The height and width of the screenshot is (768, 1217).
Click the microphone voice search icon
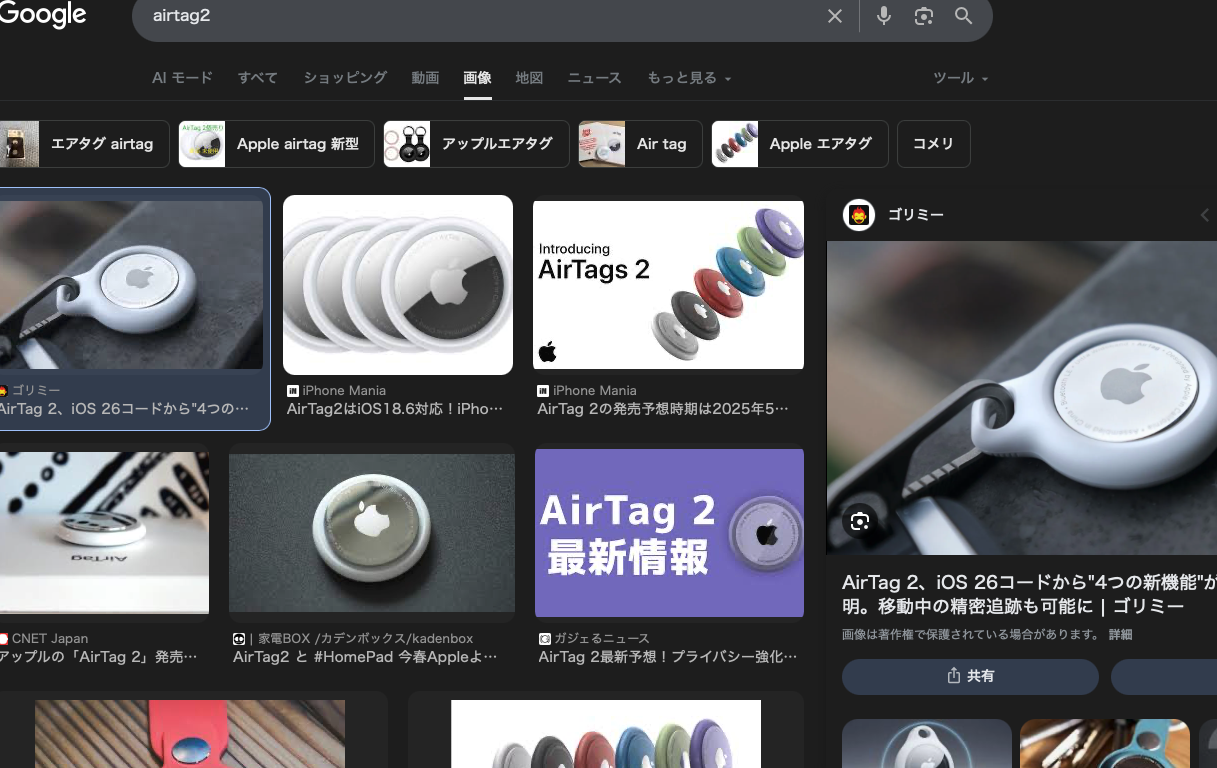coord(884,16)
